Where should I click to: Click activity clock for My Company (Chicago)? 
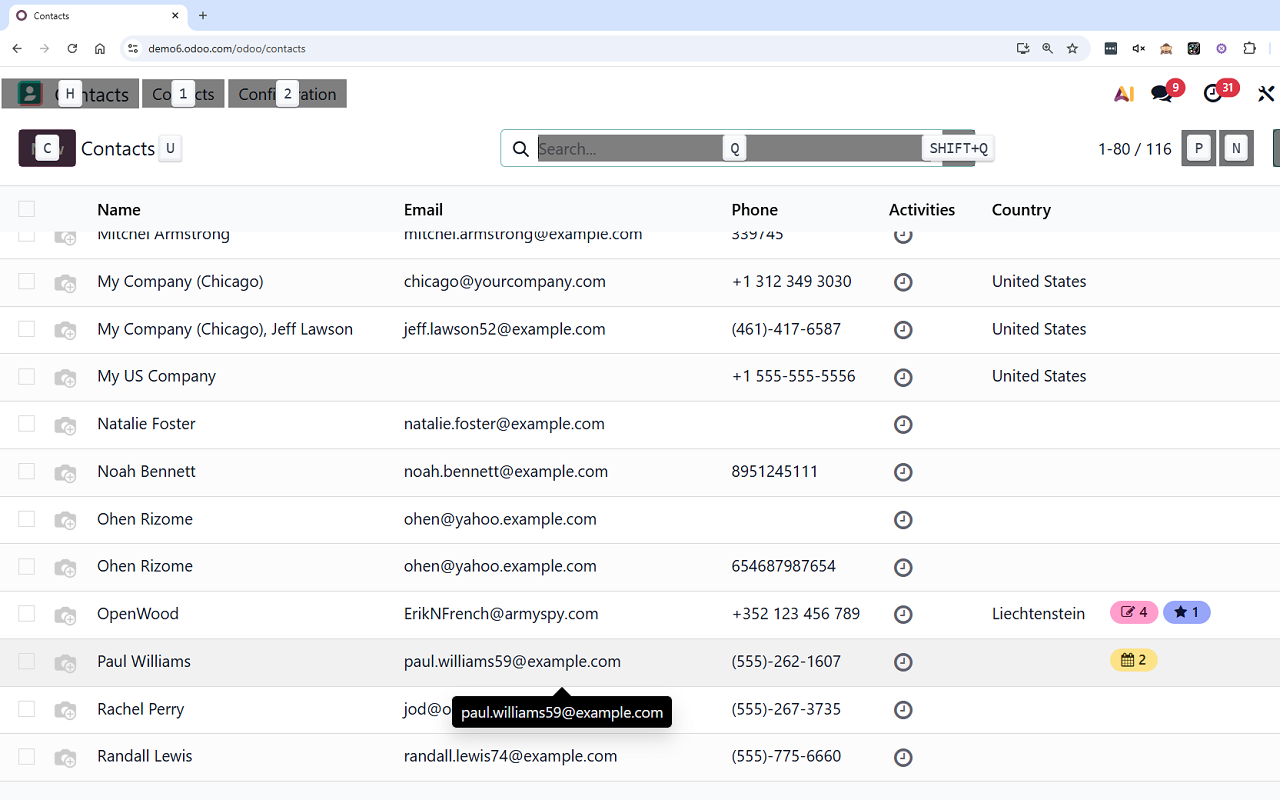tap(903, 282)
